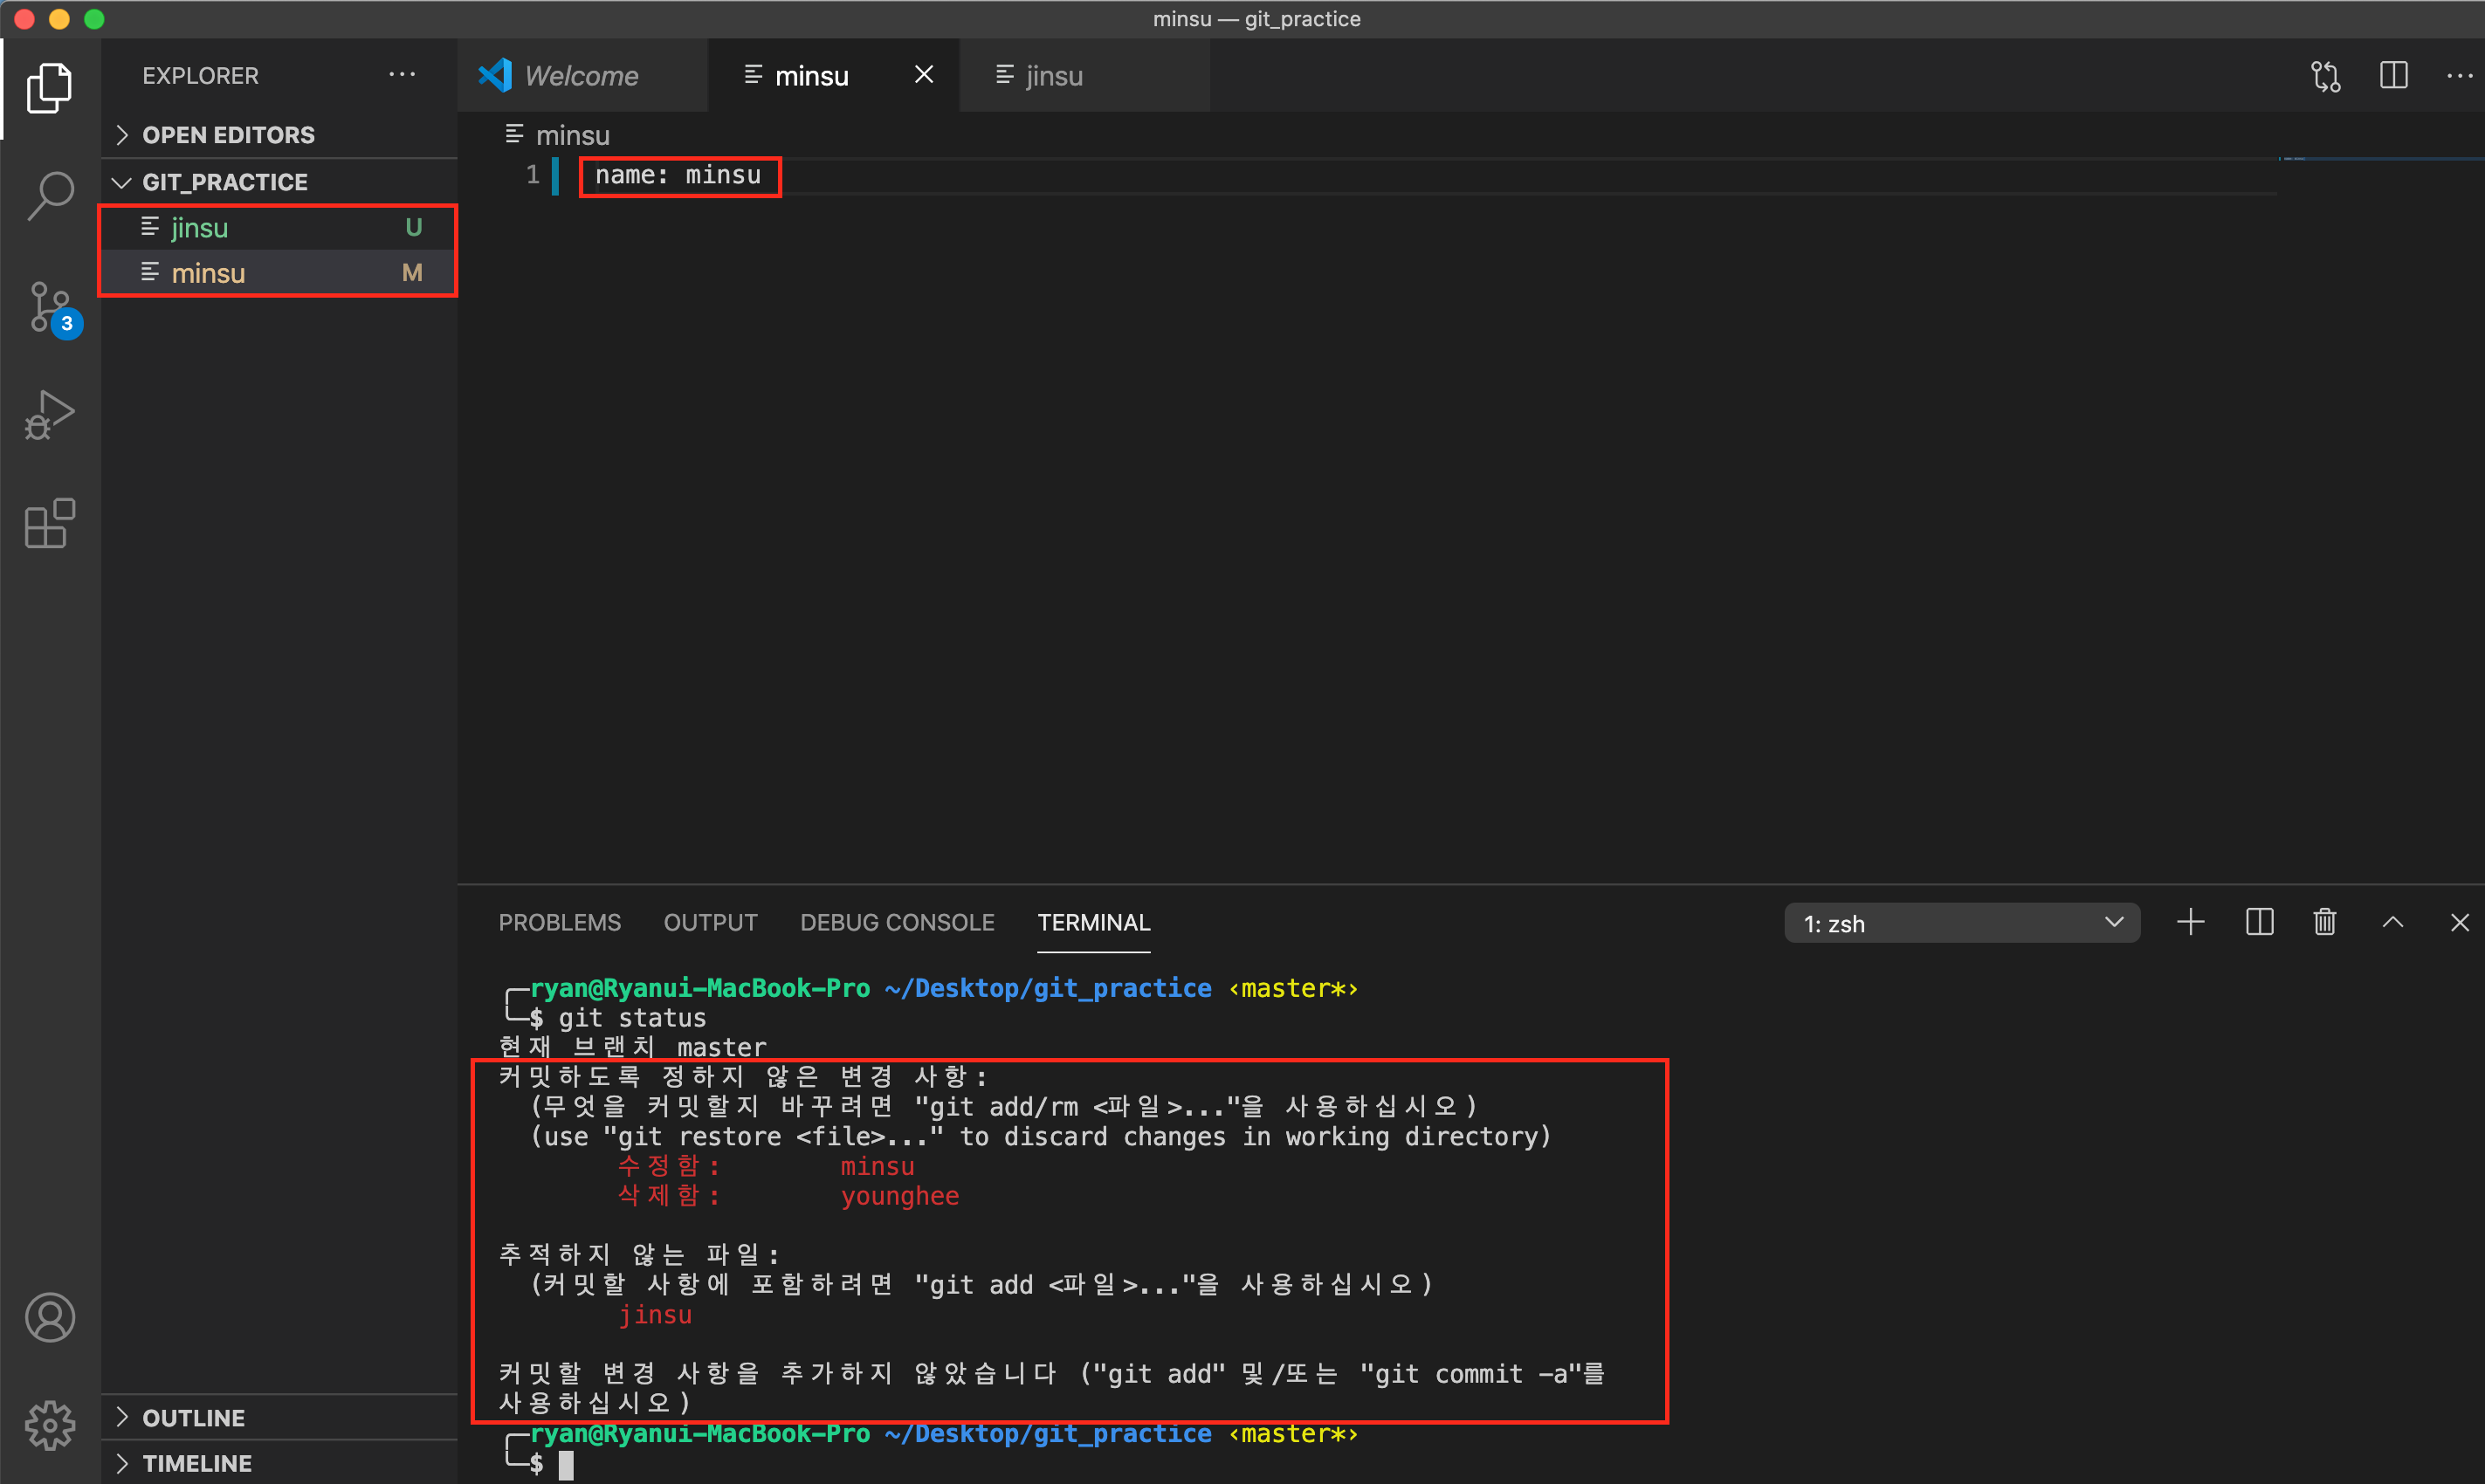2485x1484 pixels.
Task: Split the editor to the right
Action: (x=2393, y=76)
